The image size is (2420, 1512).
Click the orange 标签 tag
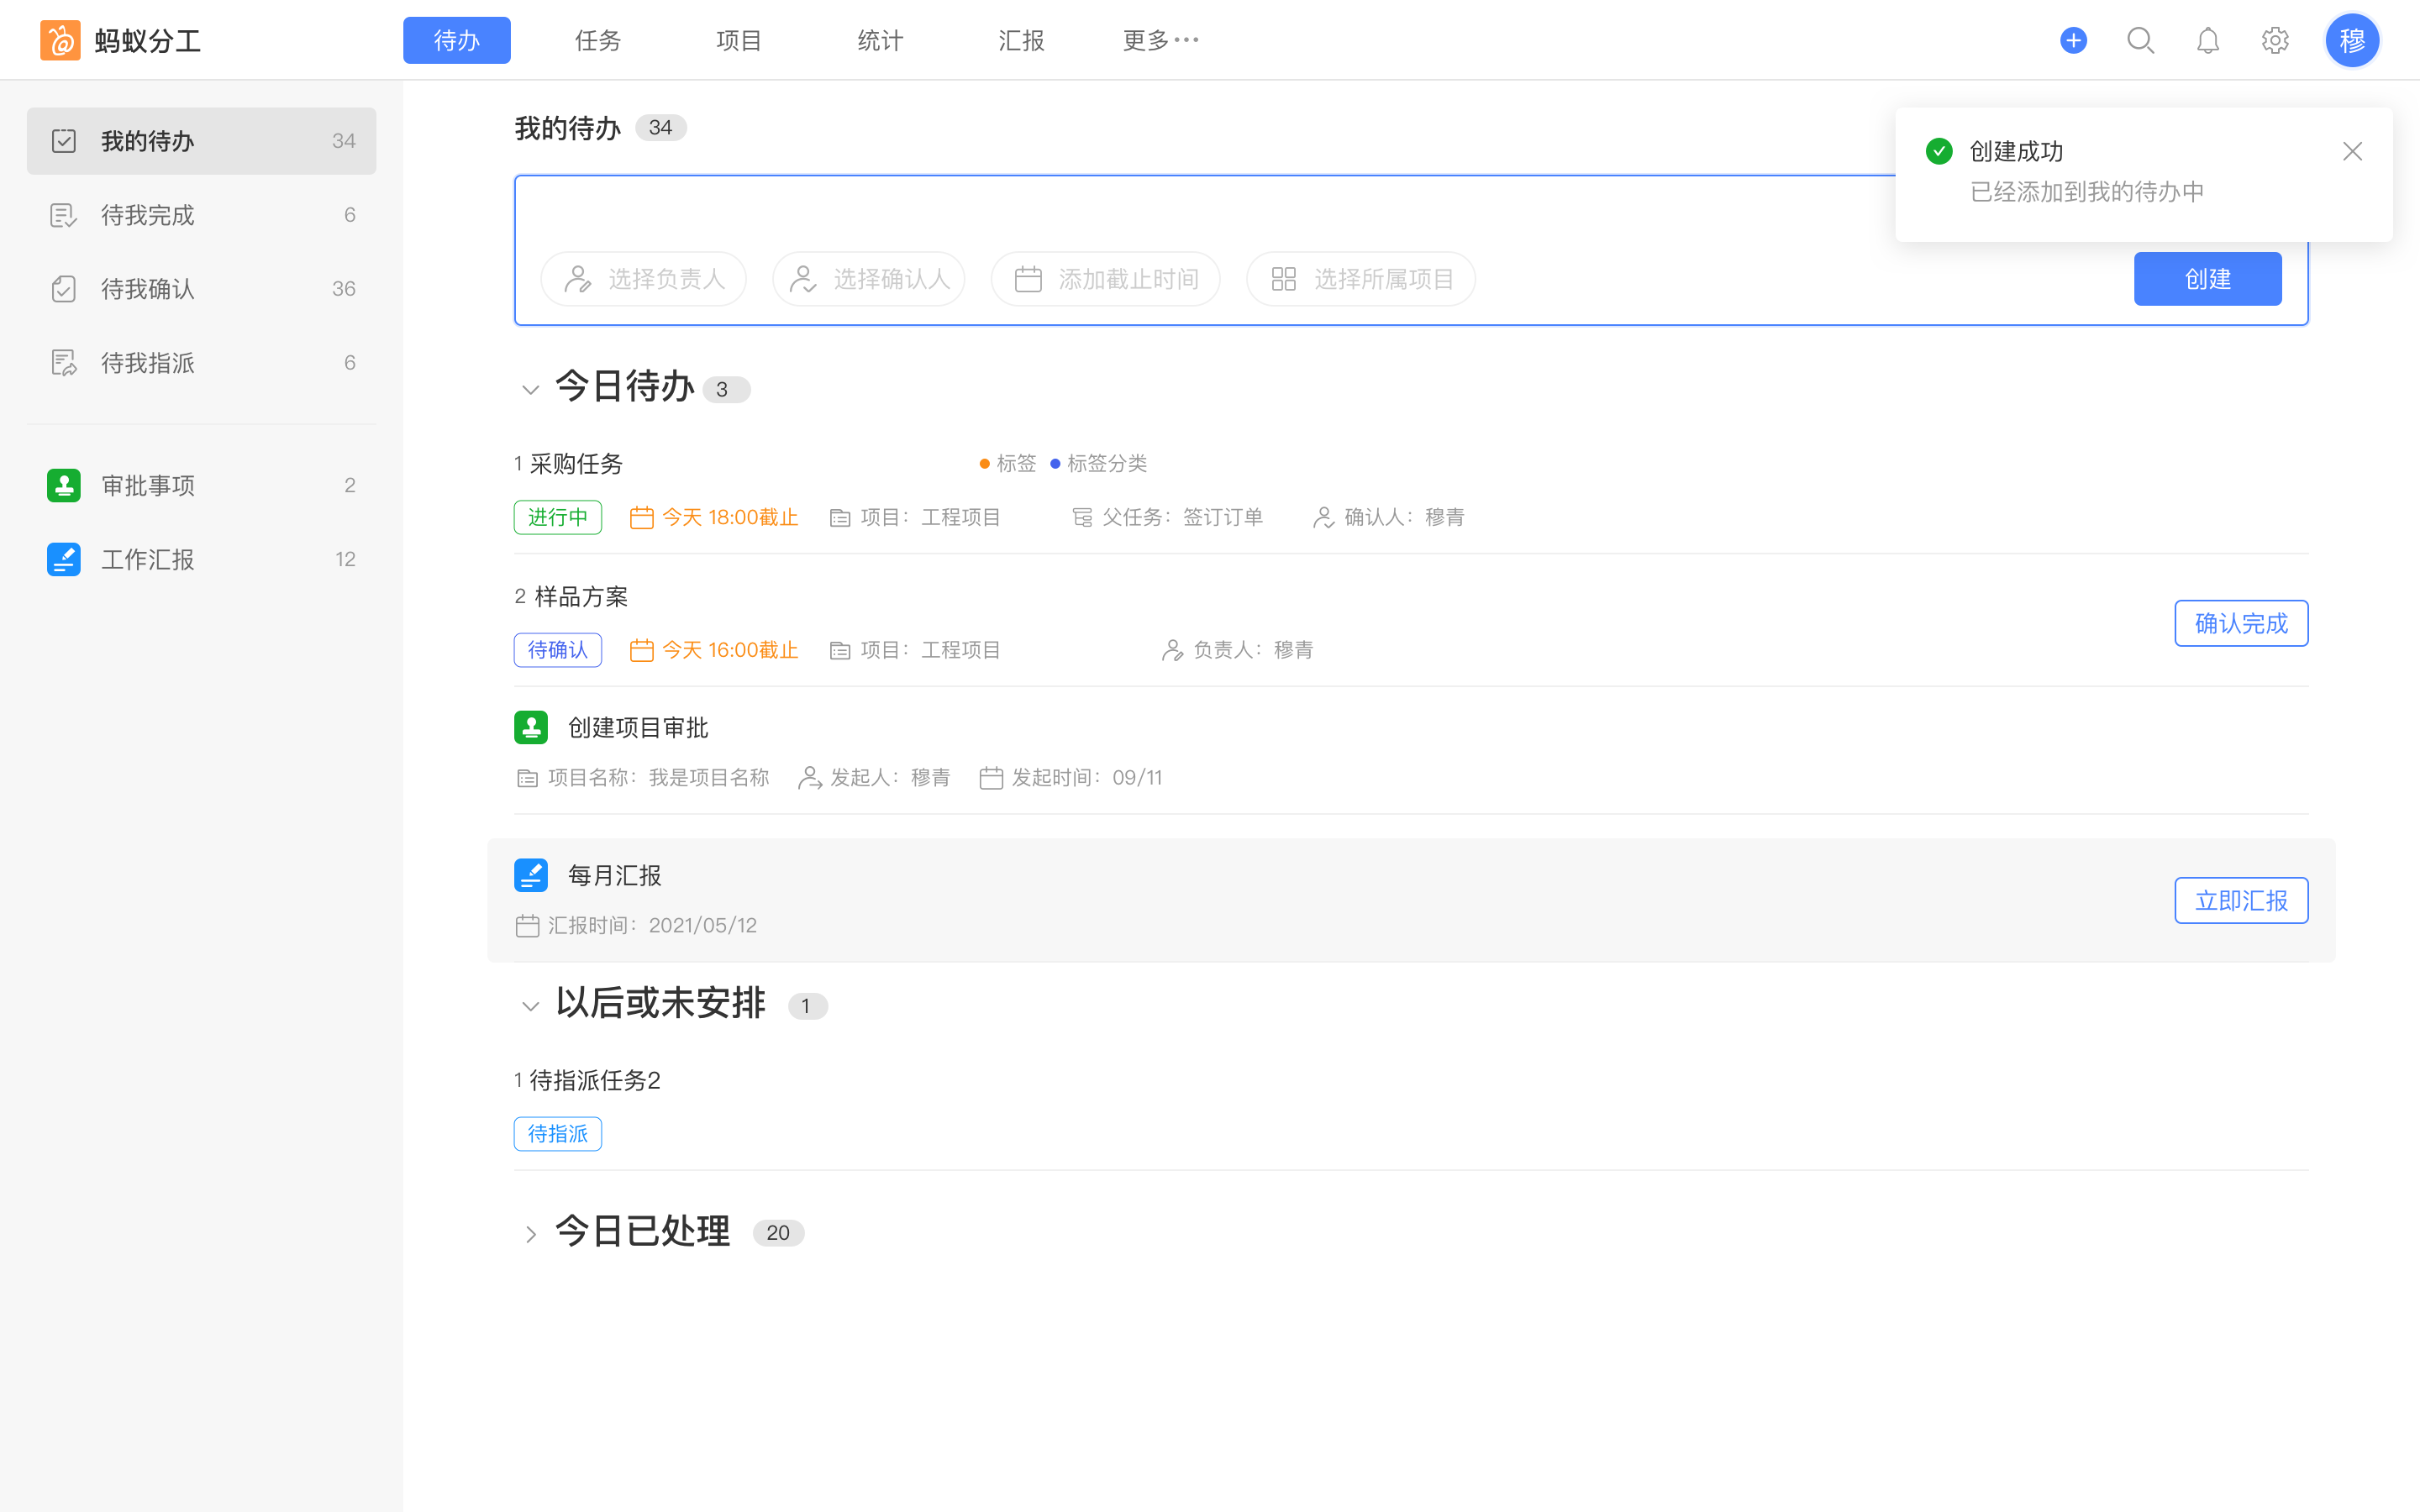click(x=1007, y=464)
